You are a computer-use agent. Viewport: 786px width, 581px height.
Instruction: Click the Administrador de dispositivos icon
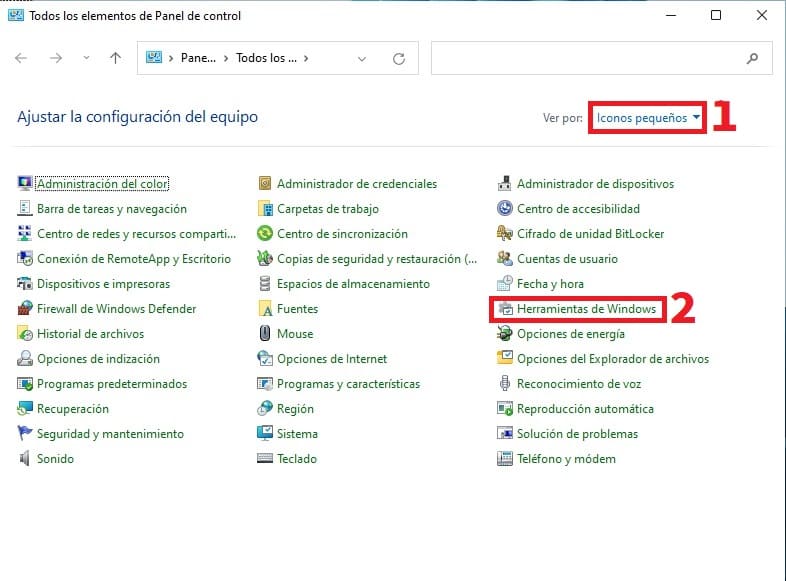pyautogui.click(x=504, y=183)
